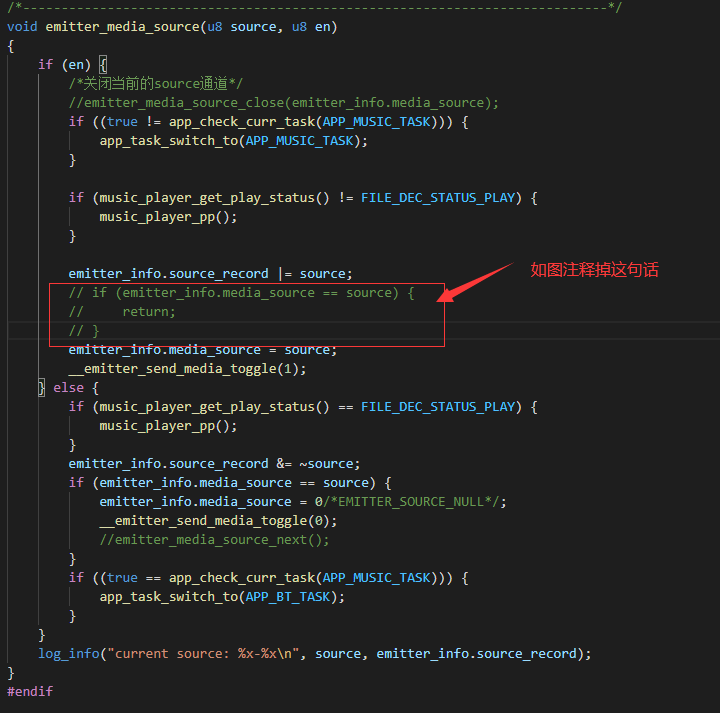Click EMITTER_SOURCE_NULL comment in assignment

pos(411,502)
